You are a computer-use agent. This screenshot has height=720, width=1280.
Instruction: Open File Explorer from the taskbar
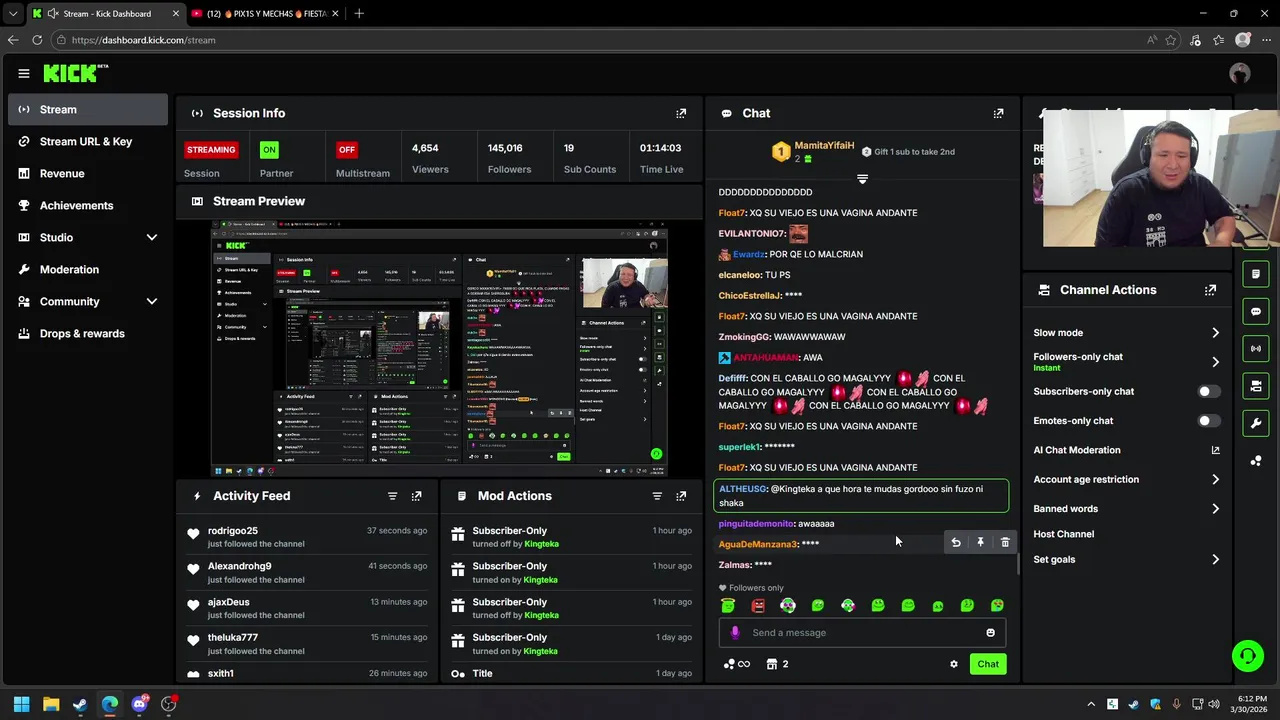(x=51, y=704)
